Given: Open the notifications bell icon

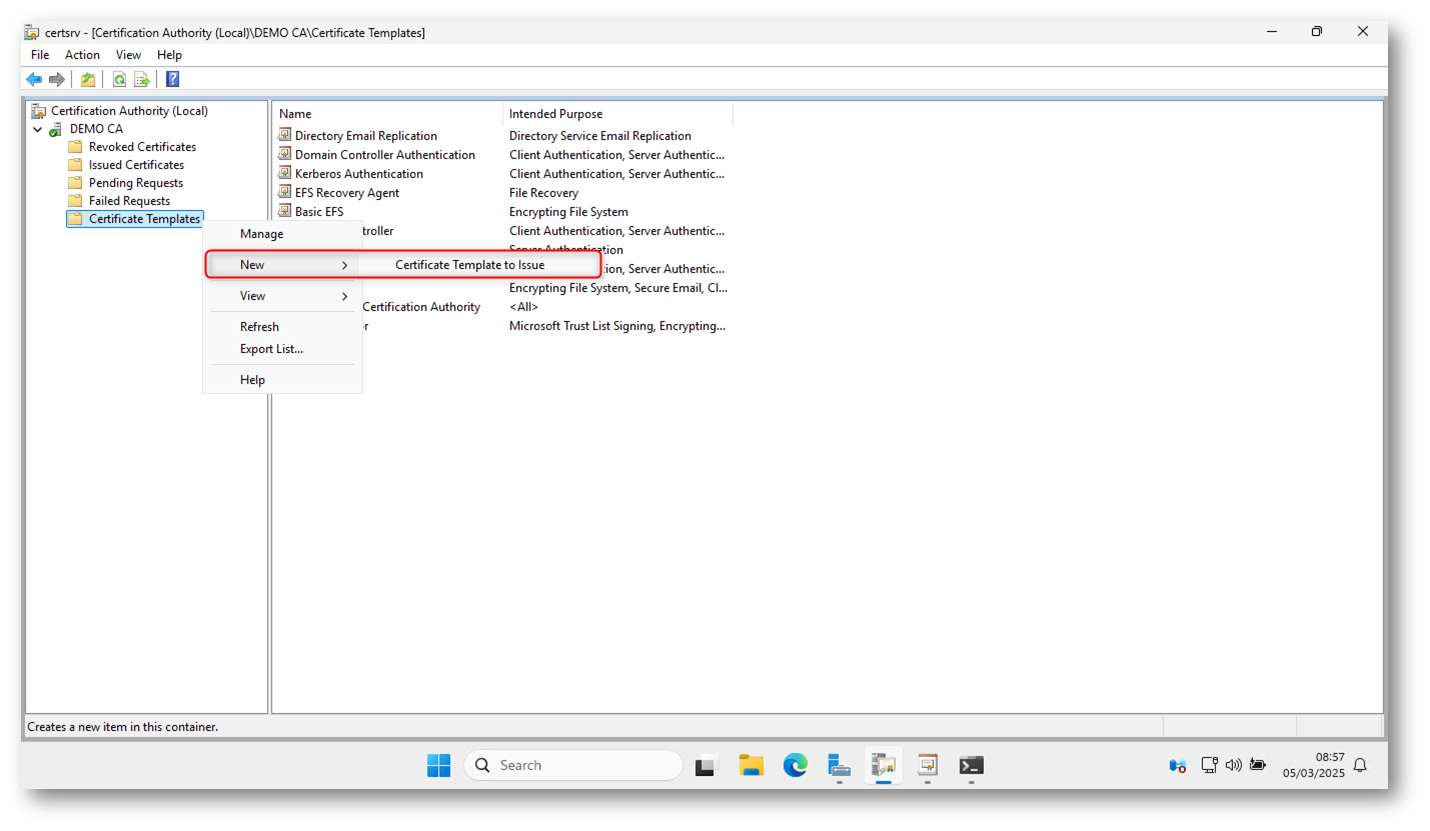Looking at the screenshot, I should tap(1360, 765).
